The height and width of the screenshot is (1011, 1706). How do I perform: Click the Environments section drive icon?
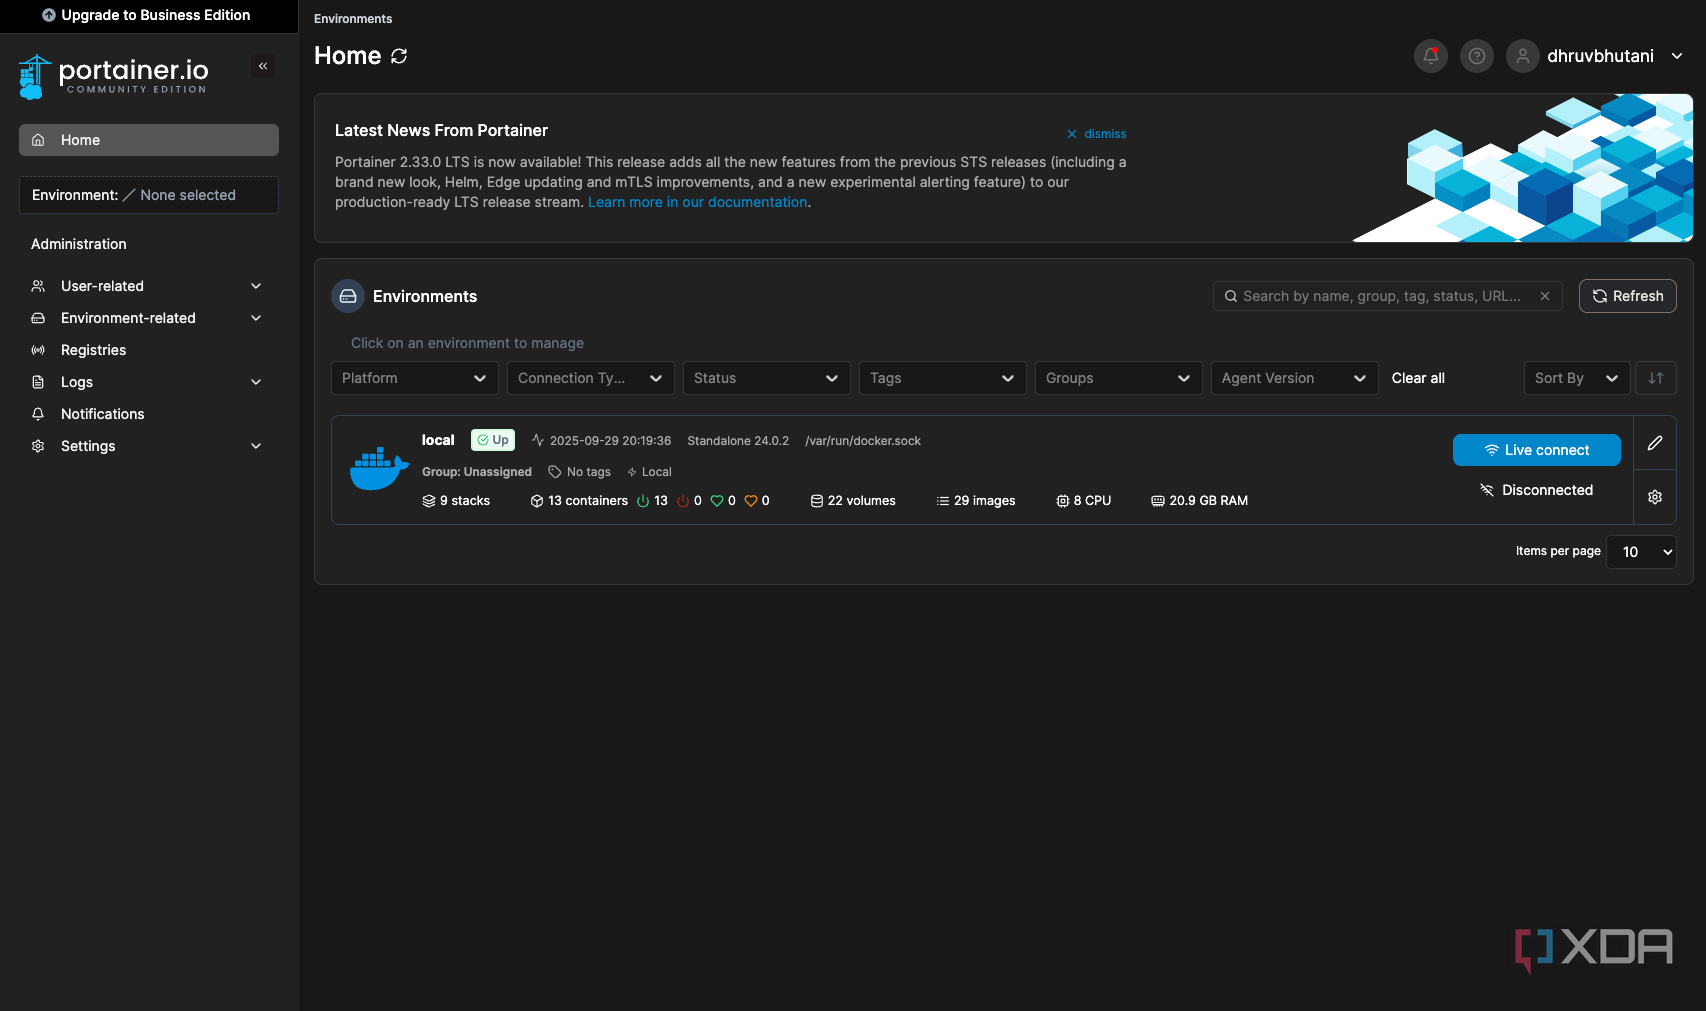click(348, 296)
